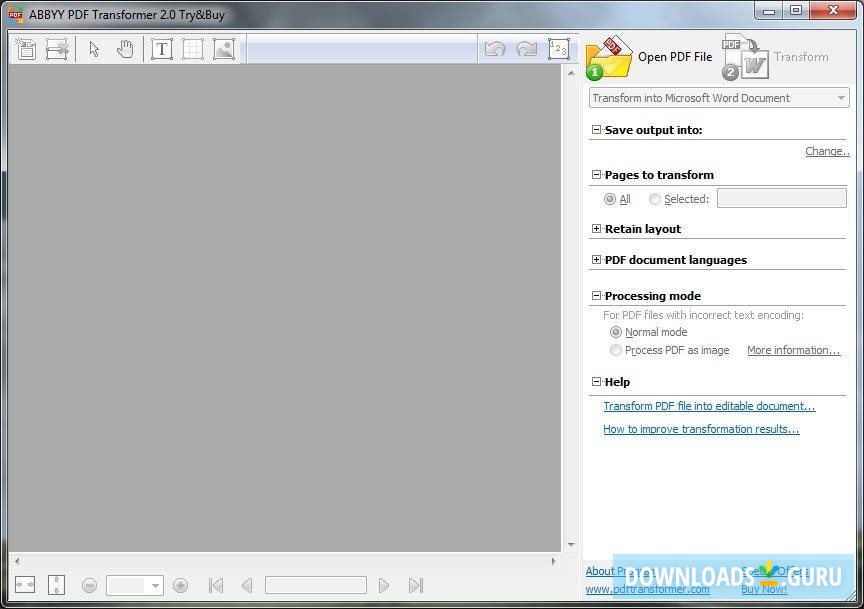Go to the next page
This screenshot has width=864, height=609.
(384, 585)
